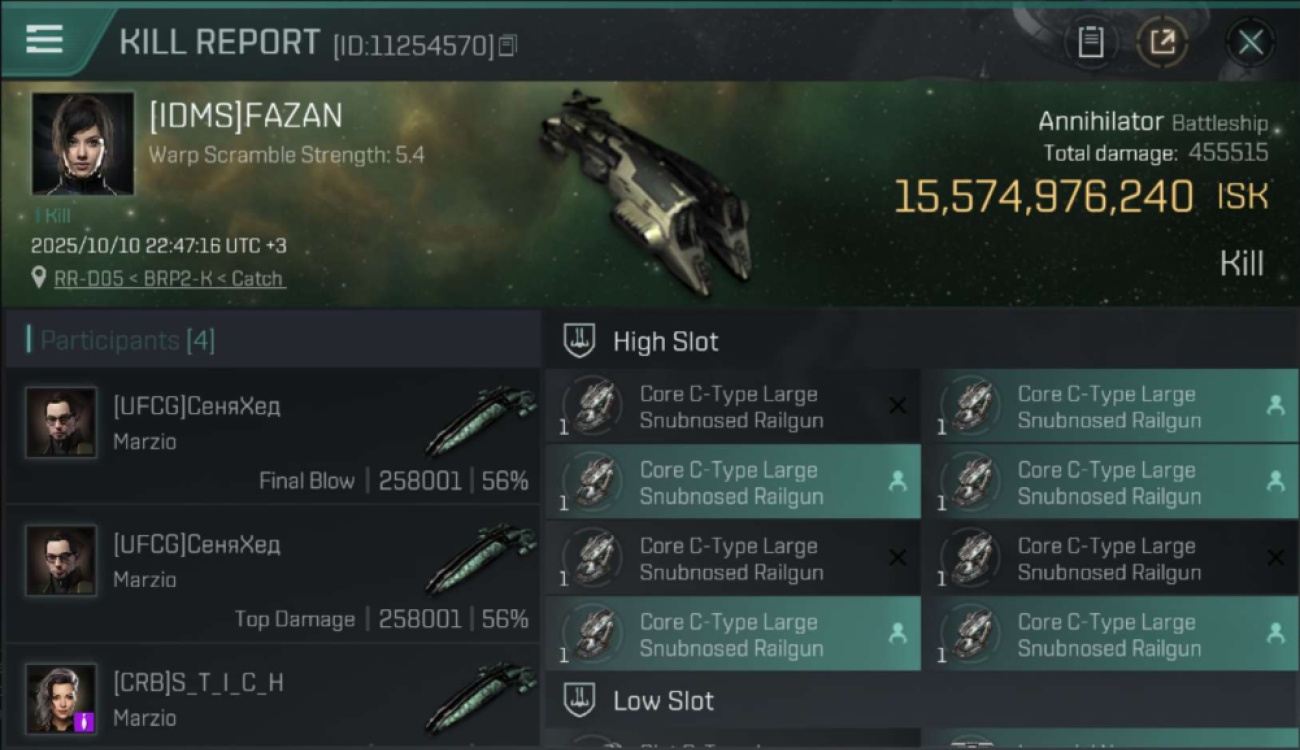1300x750 pixels.
Task: Close the kill report window
Action: pos(1250,42)
